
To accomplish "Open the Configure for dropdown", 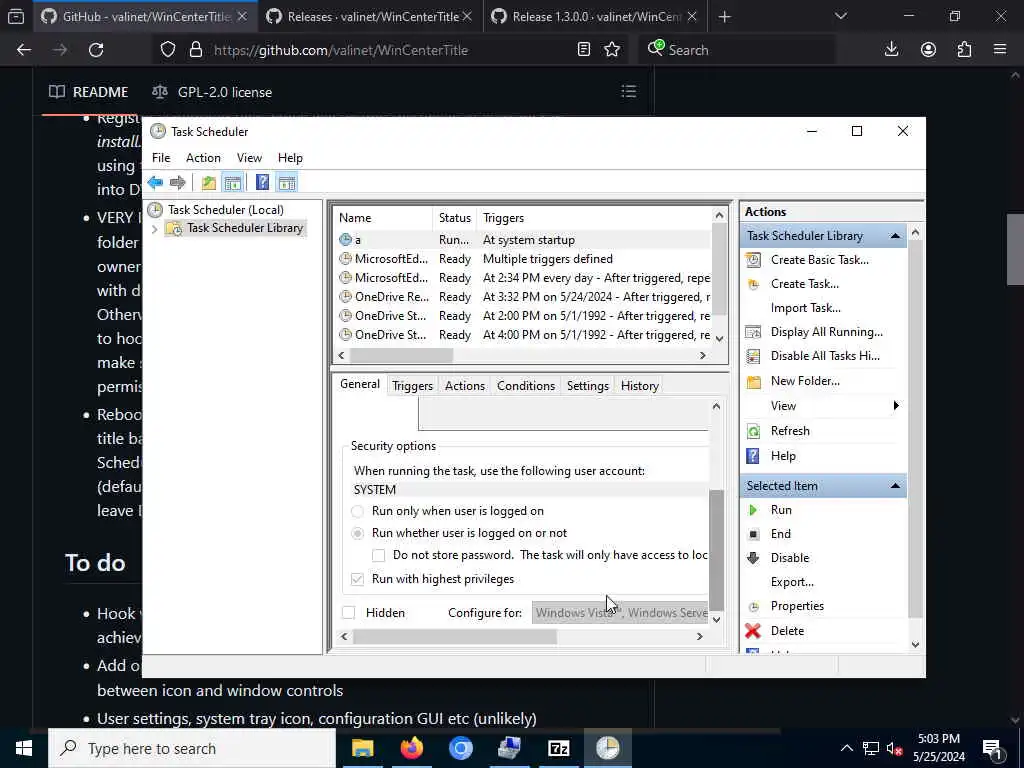I will [620, 613].
